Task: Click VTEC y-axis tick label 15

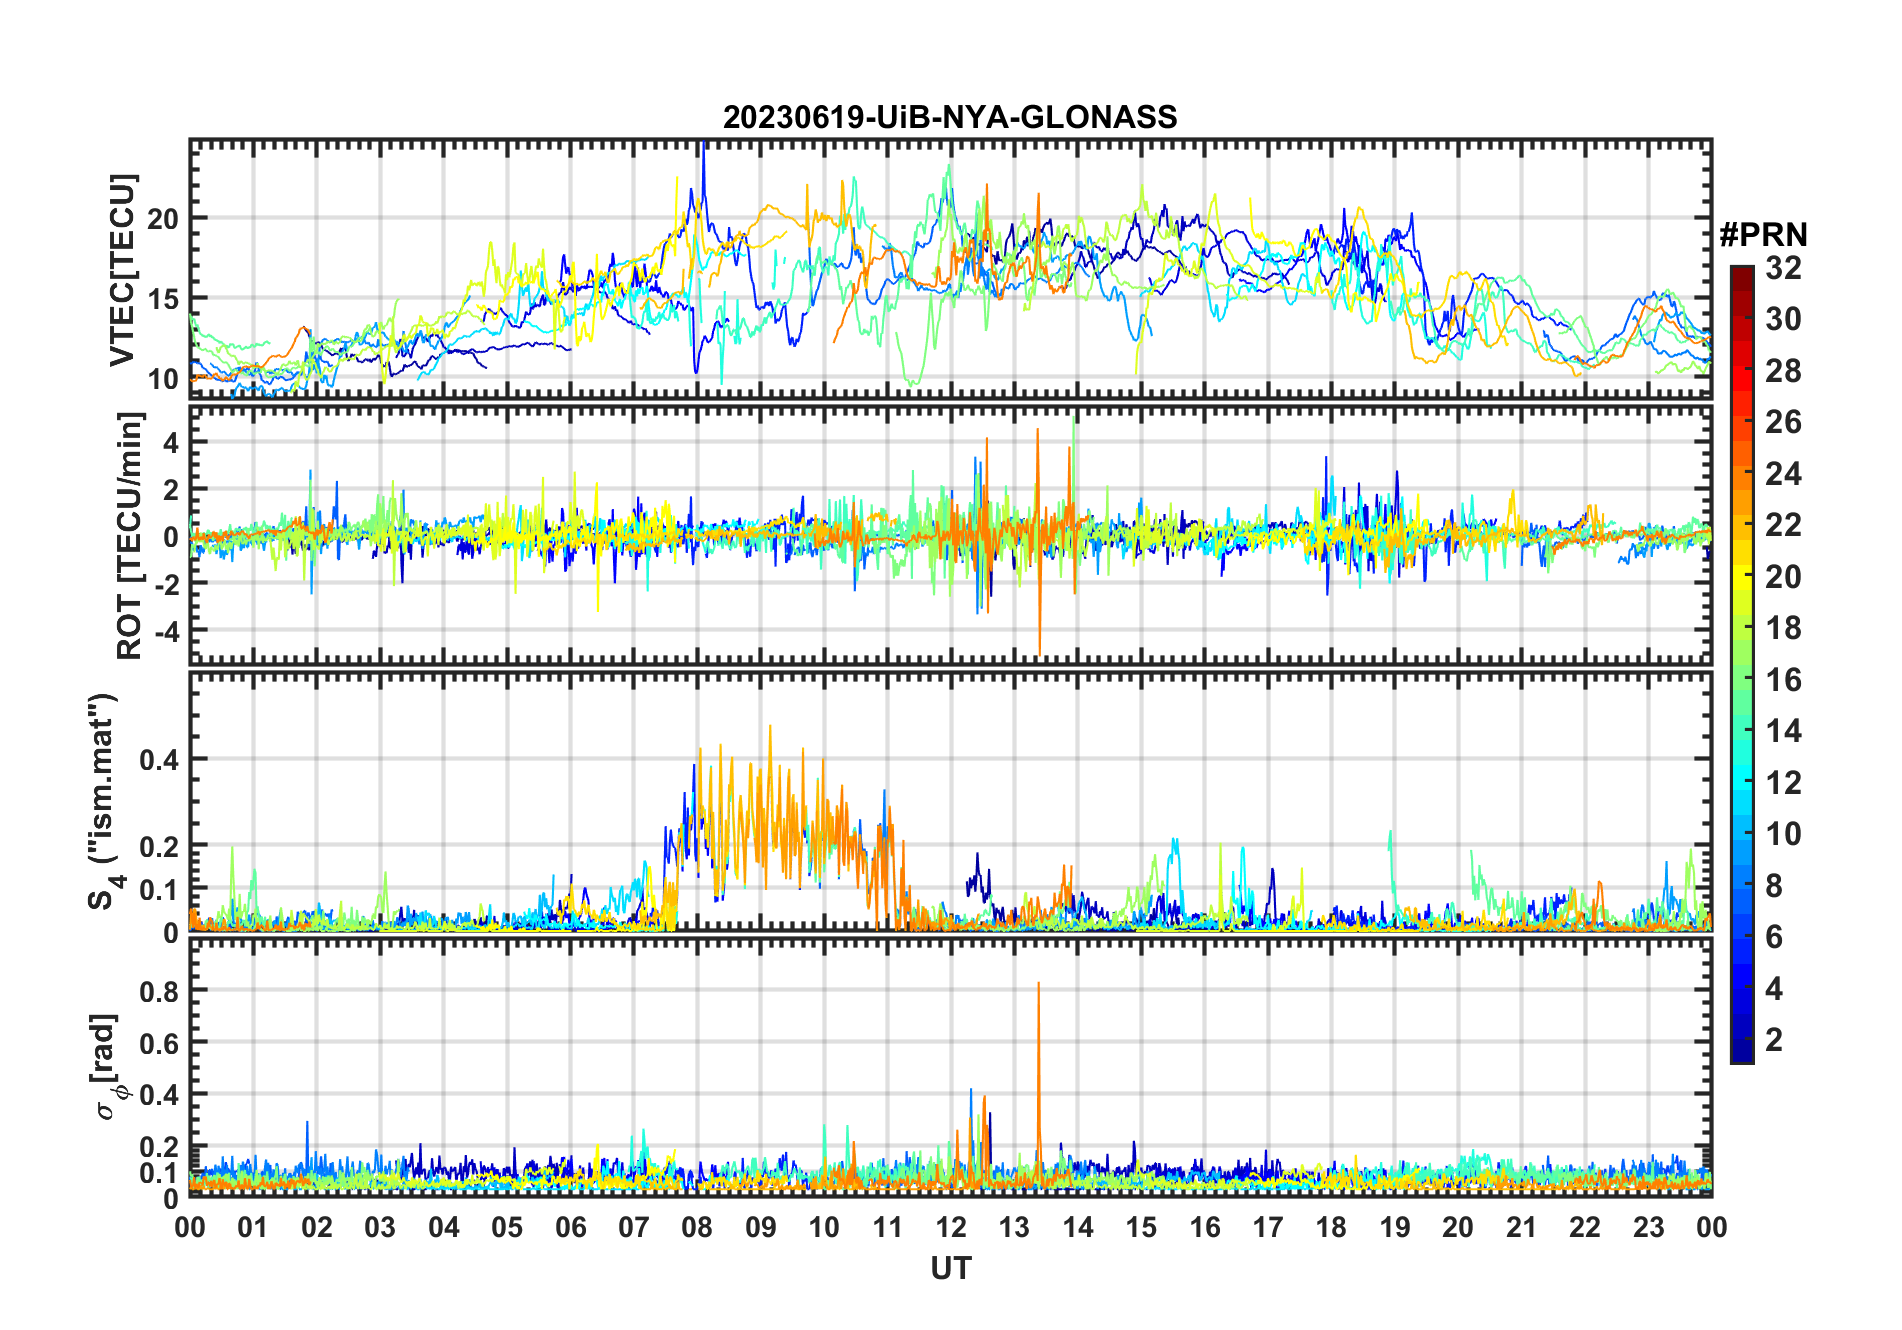Action: coord(163,299)
